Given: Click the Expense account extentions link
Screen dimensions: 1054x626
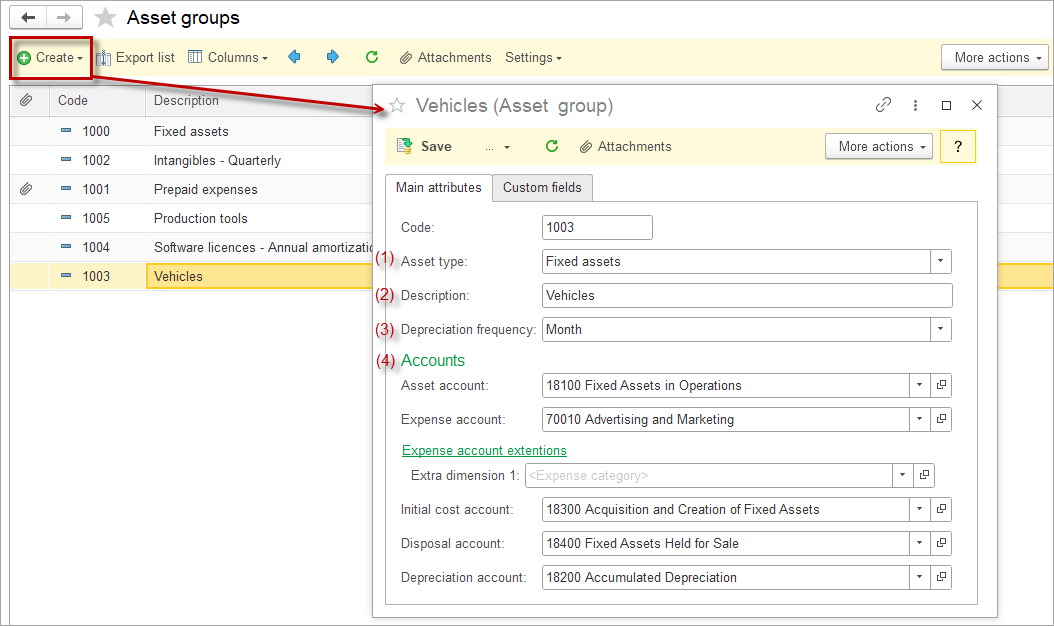Looking at the screenshot, I should point(484,451).
